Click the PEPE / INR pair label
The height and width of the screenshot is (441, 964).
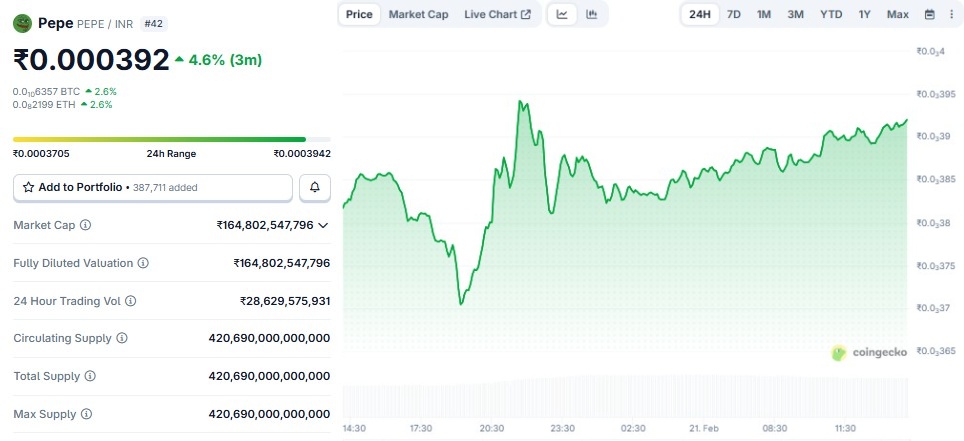[105, 24]
